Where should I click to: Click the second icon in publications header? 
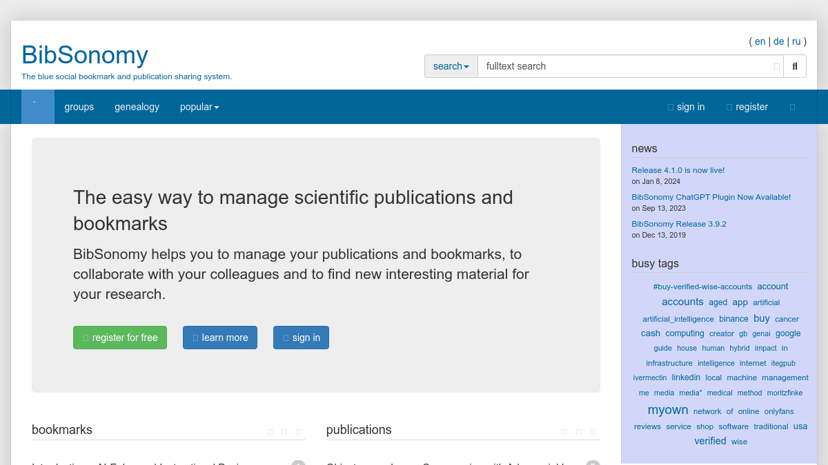tap(578, 432)
